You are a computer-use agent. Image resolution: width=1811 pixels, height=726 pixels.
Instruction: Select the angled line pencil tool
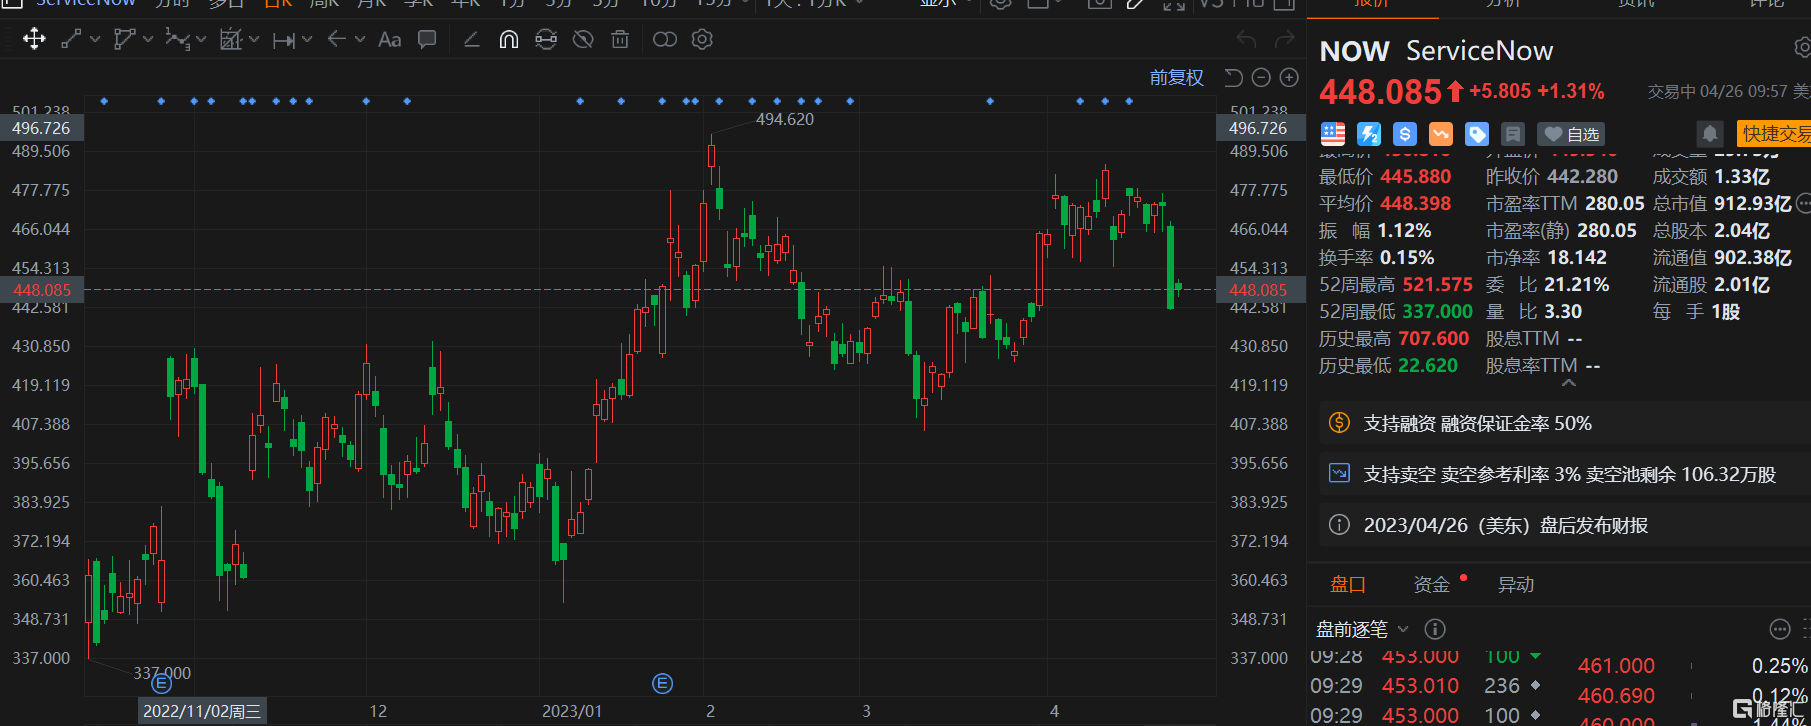[x=472, y=40]
